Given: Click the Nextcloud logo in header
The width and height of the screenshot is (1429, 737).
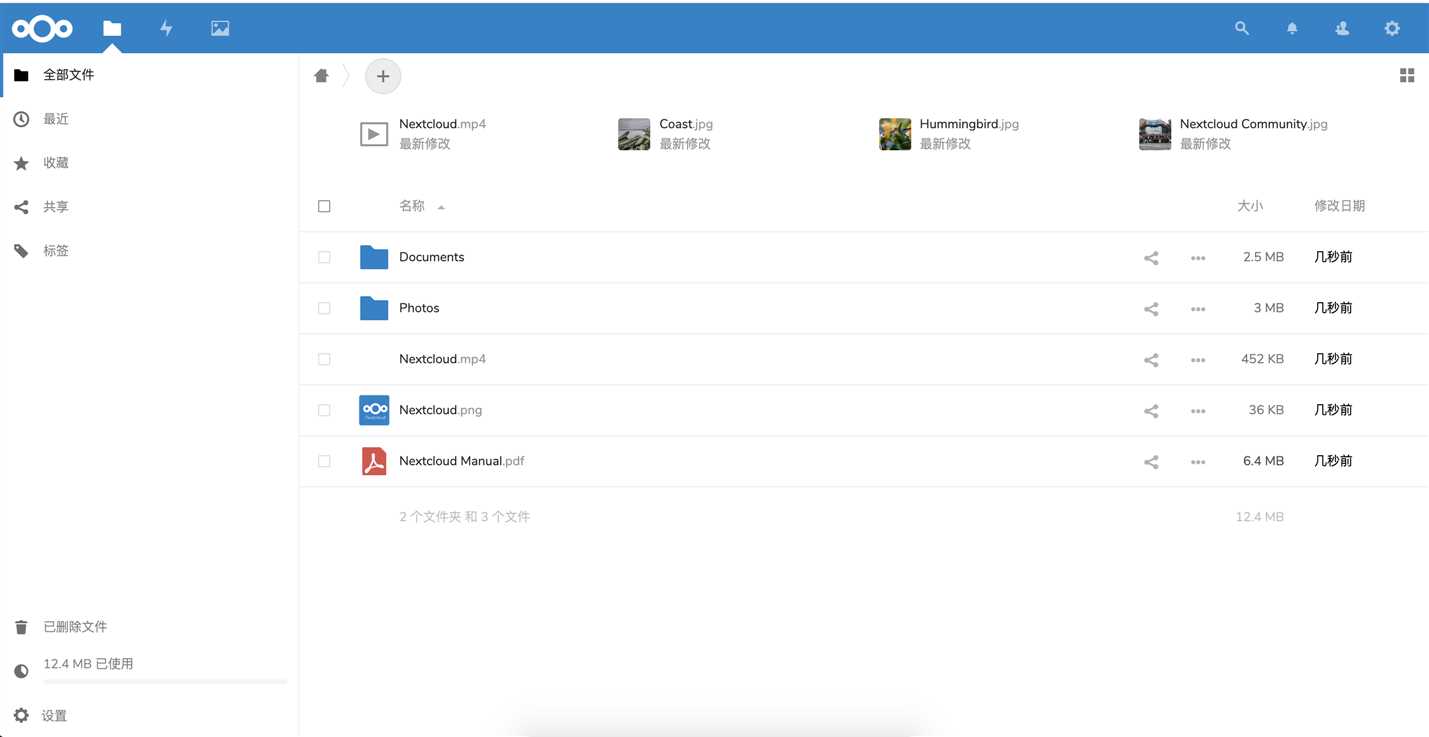Looking at the screenshot, I should pos(42,29).
